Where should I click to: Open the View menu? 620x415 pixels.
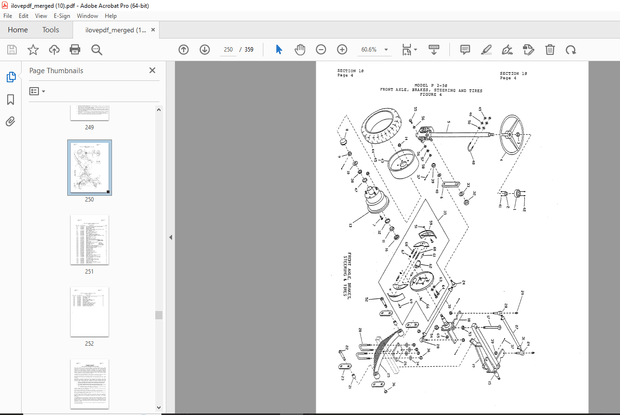(41, 16)
